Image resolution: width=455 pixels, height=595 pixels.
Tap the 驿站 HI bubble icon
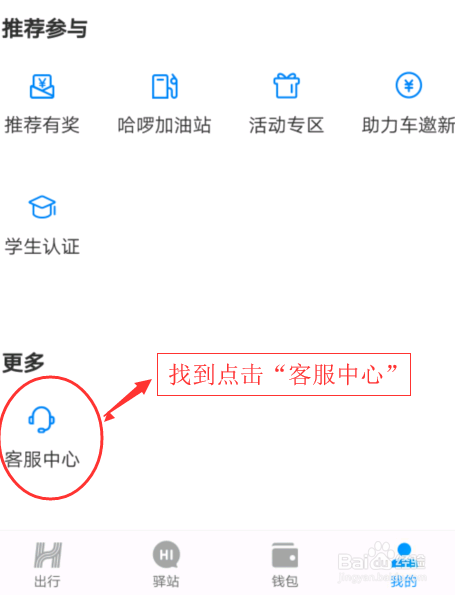[166, 555]
